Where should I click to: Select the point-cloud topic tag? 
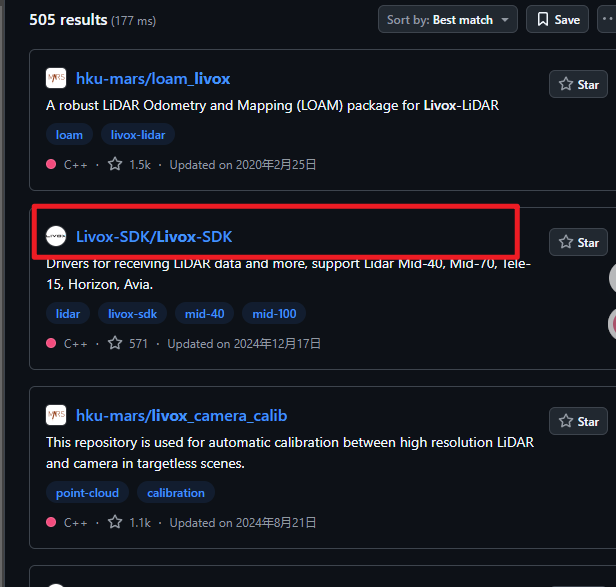tap(87, 493)
